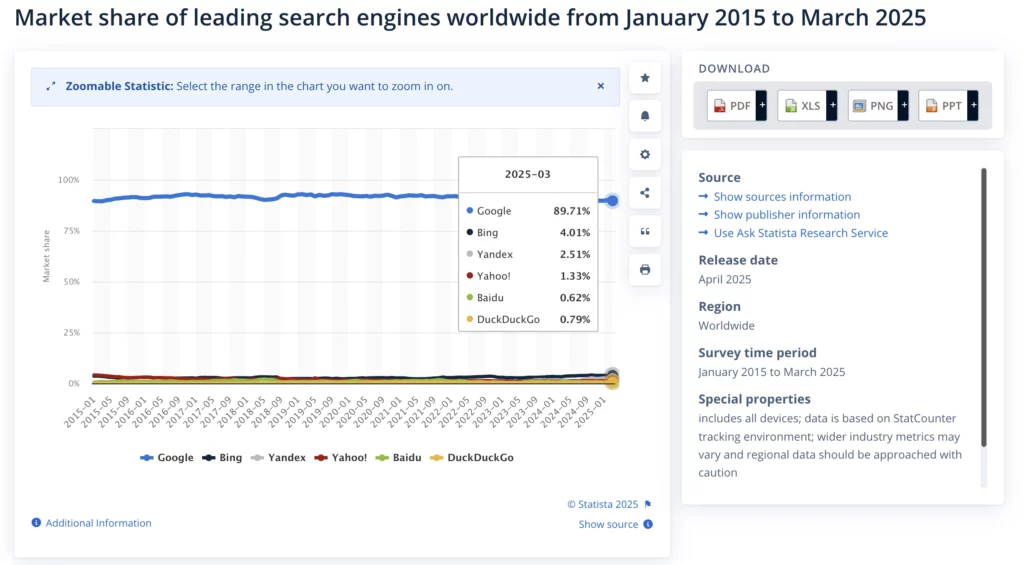The image size is (1024, 565).
Task: Click the quotation citation icon
Action: tap(645, 231)
